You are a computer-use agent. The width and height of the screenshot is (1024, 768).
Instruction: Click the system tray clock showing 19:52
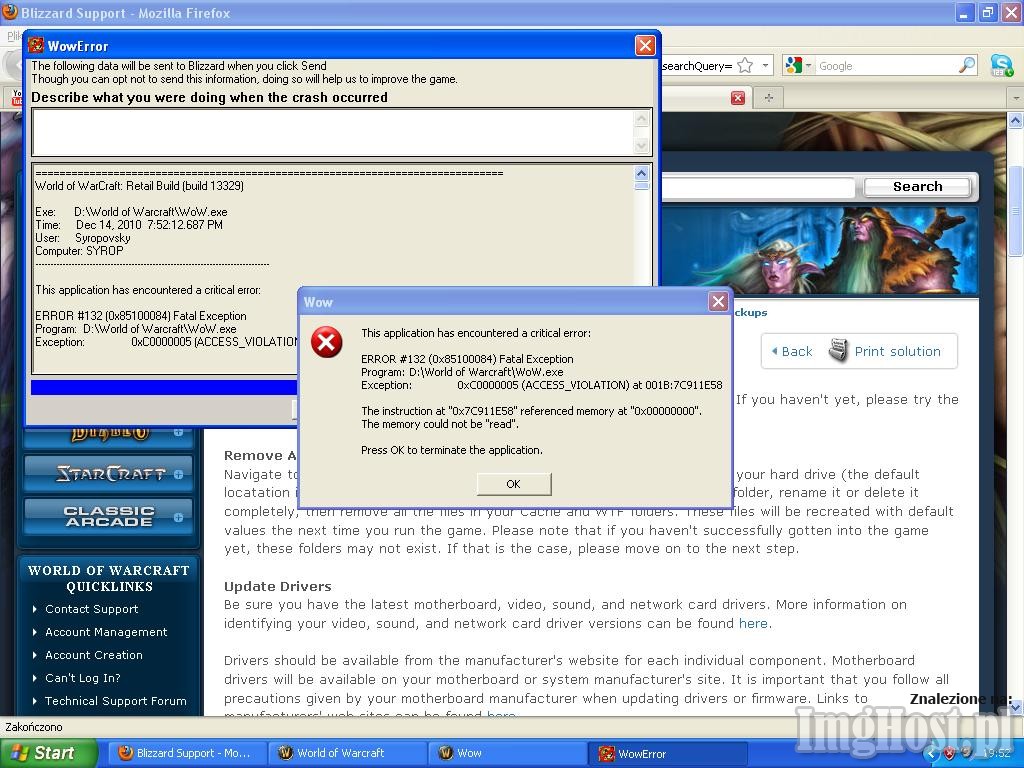[997, 754]
